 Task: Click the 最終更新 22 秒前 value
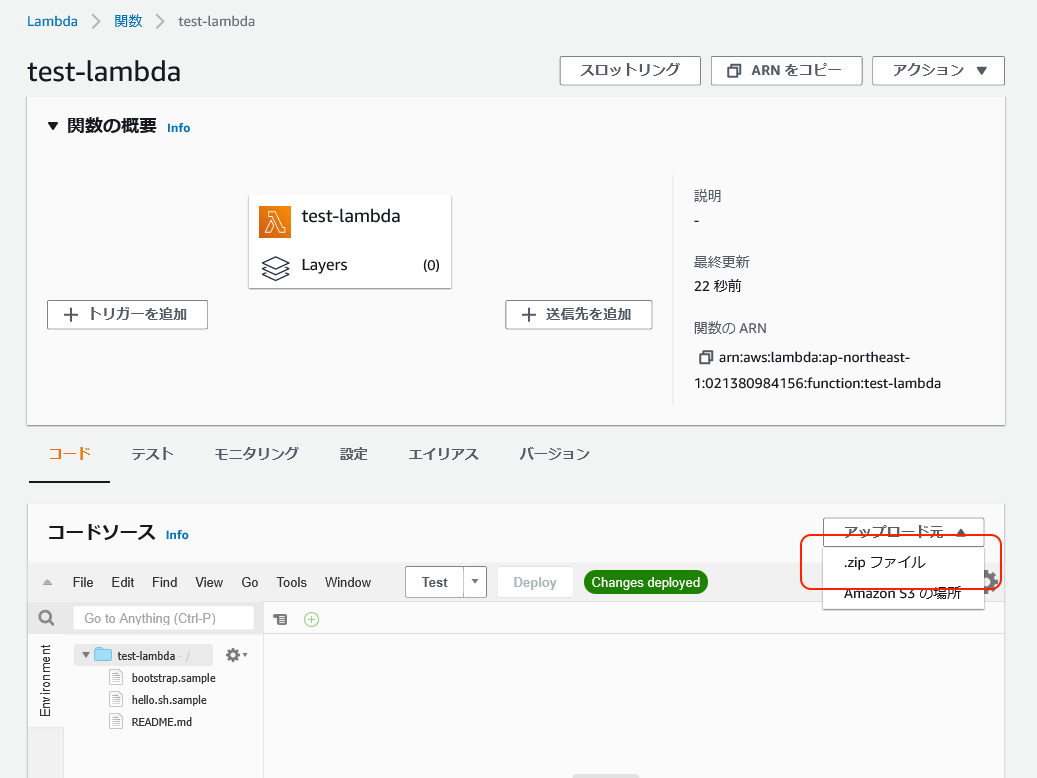point(718,286)
